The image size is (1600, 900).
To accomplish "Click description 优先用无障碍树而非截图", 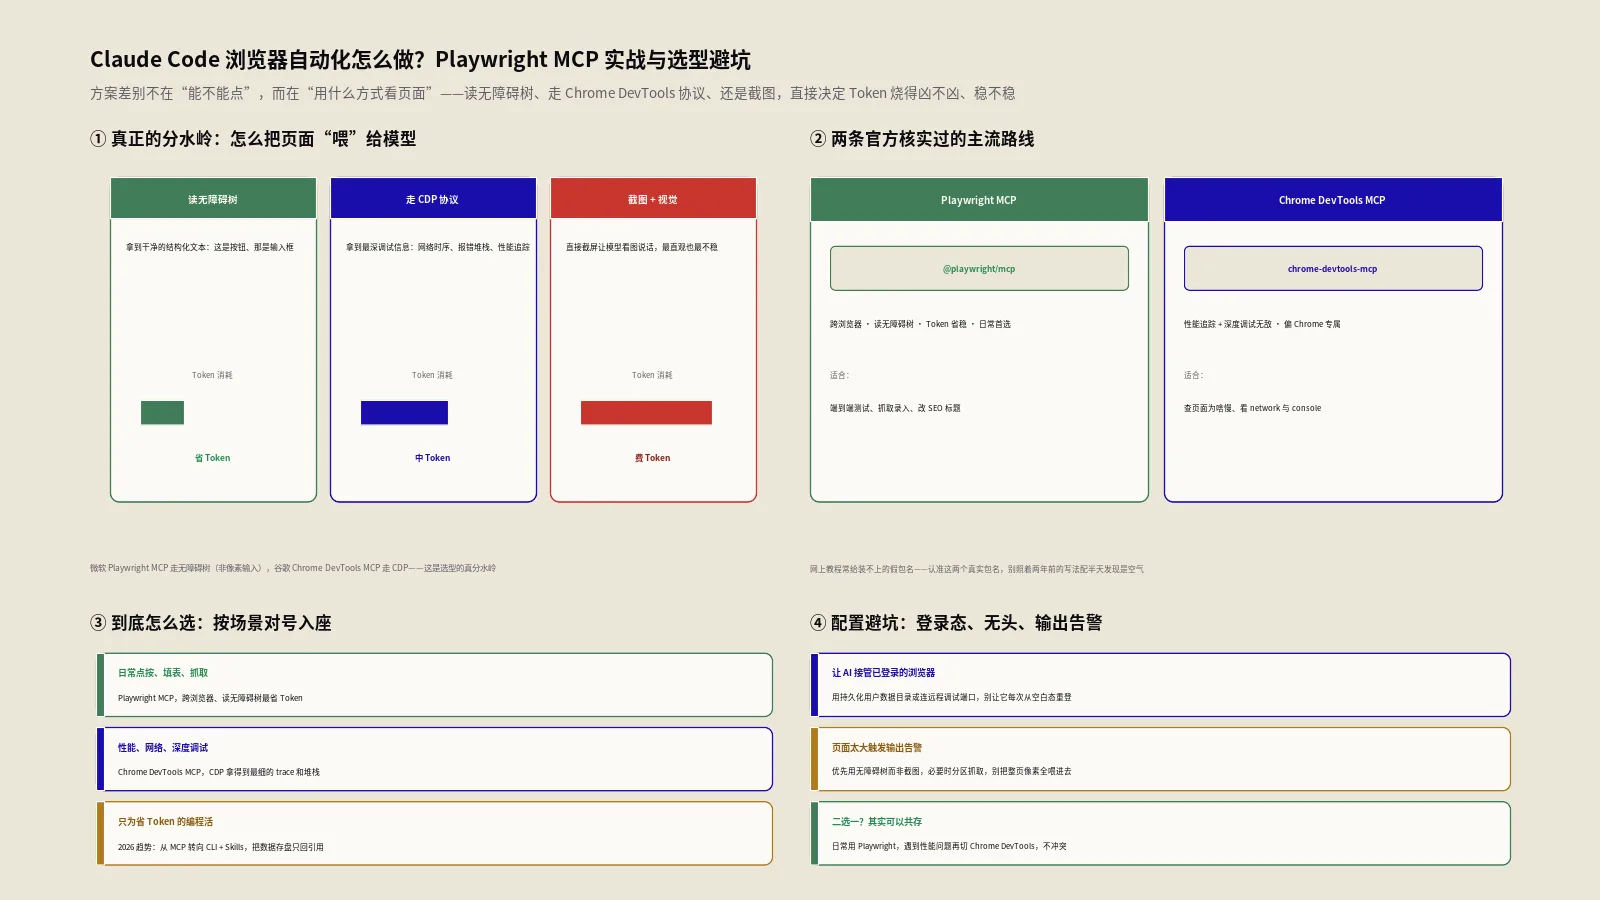I will point(952,771).
